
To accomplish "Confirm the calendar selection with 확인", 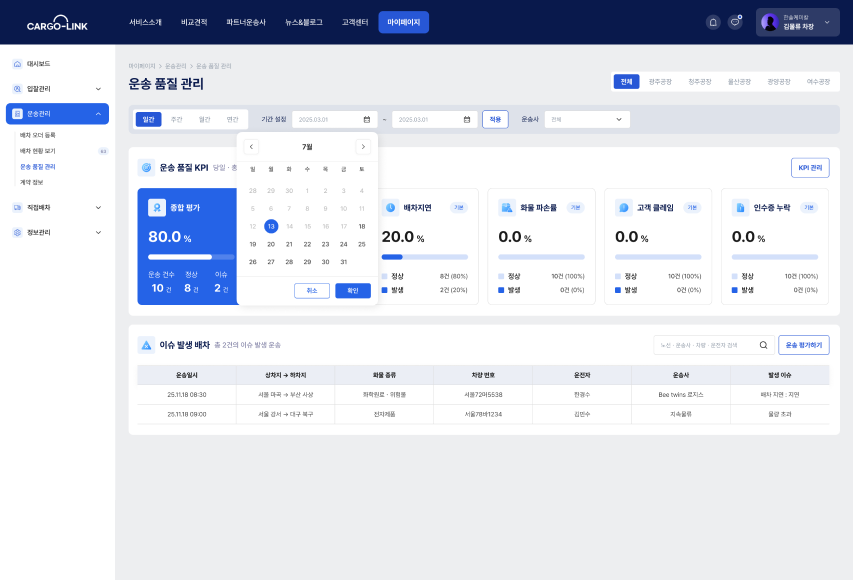I will click(353, 291).
